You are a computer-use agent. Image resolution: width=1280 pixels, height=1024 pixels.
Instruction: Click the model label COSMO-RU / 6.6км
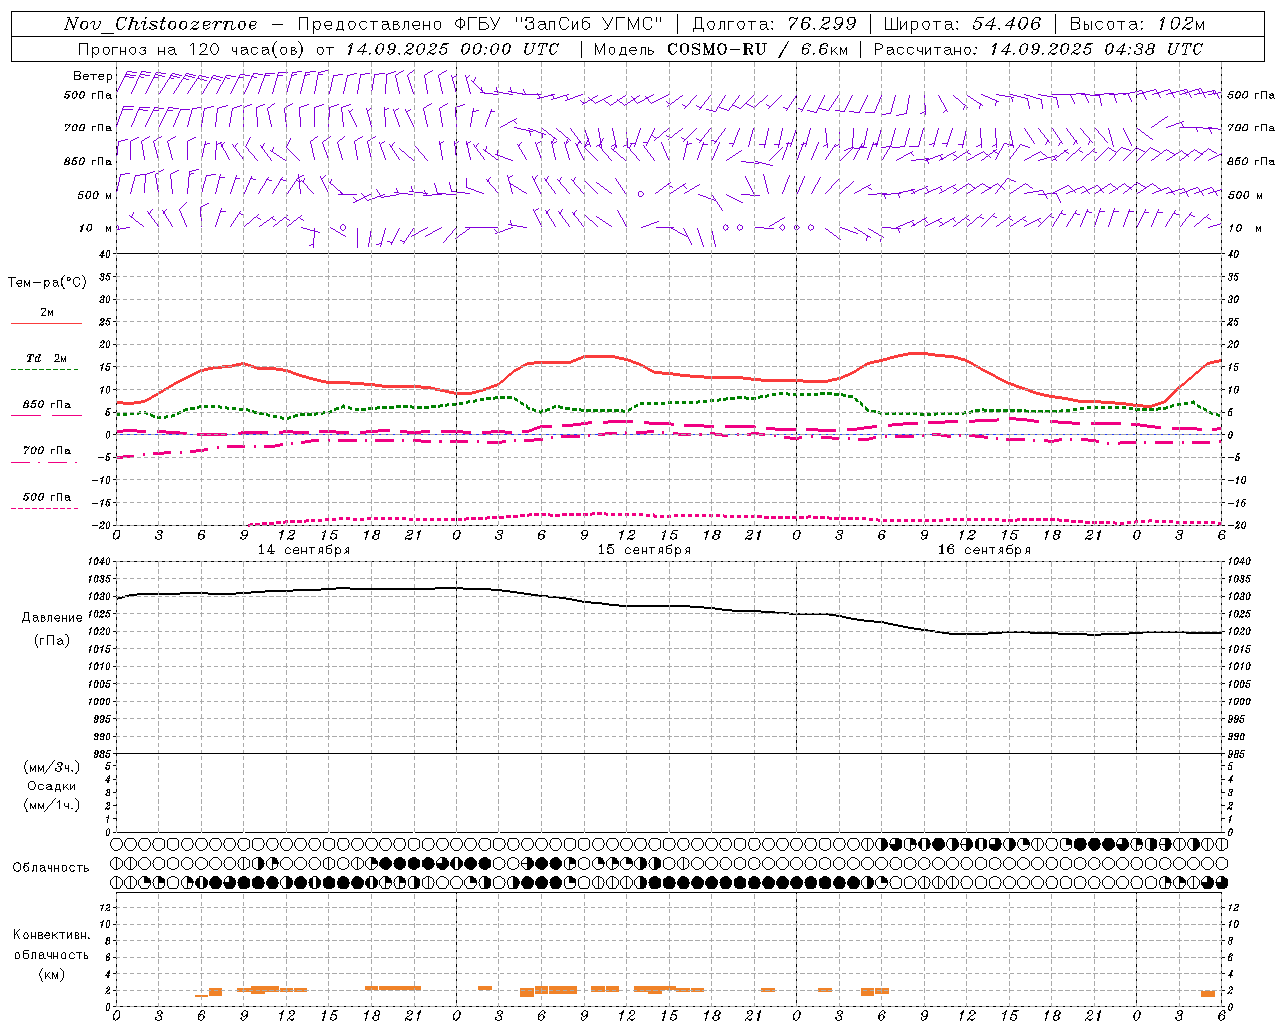pos(757,49)
